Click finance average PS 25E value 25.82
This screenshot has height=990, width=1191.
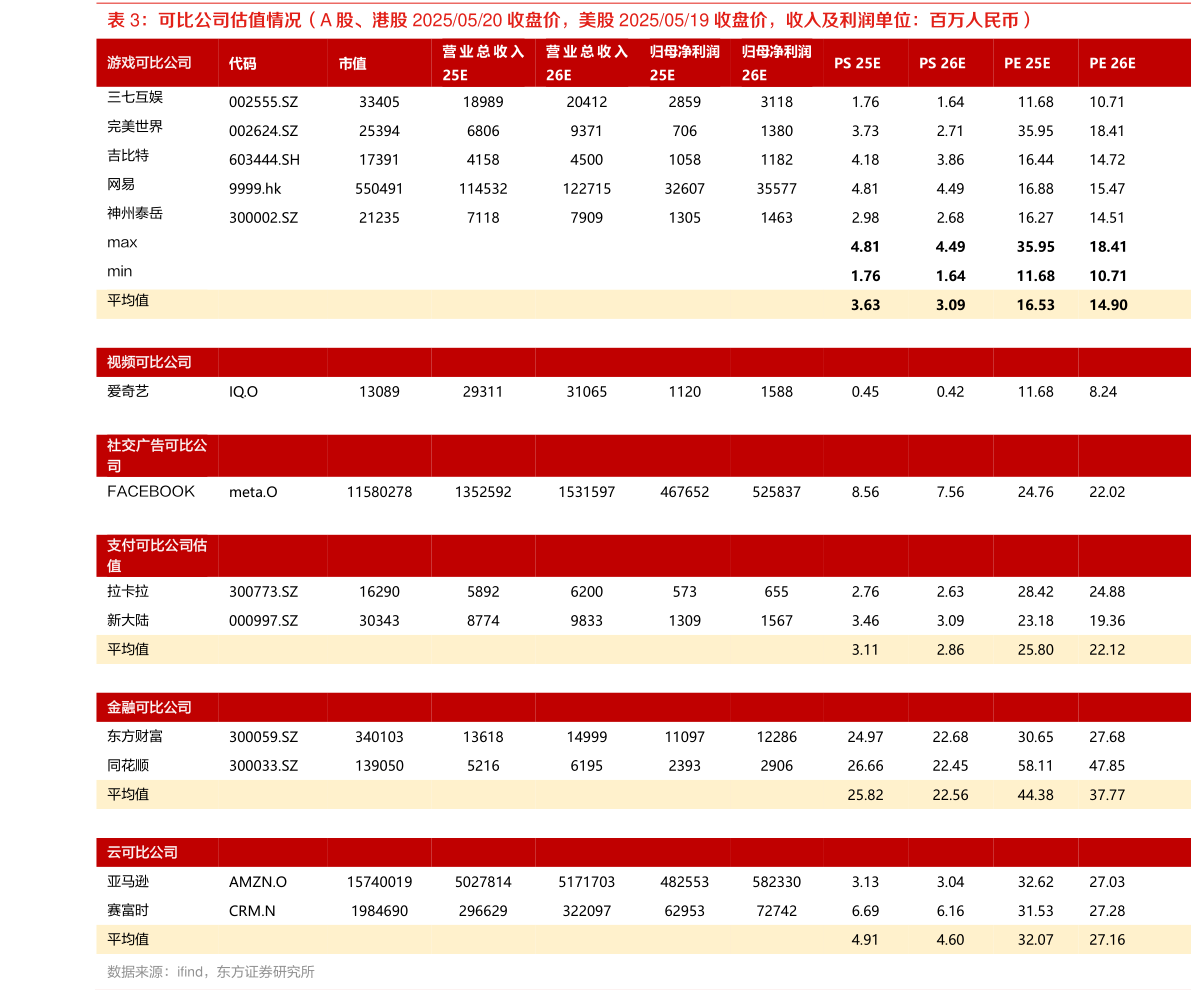(865, 795)
